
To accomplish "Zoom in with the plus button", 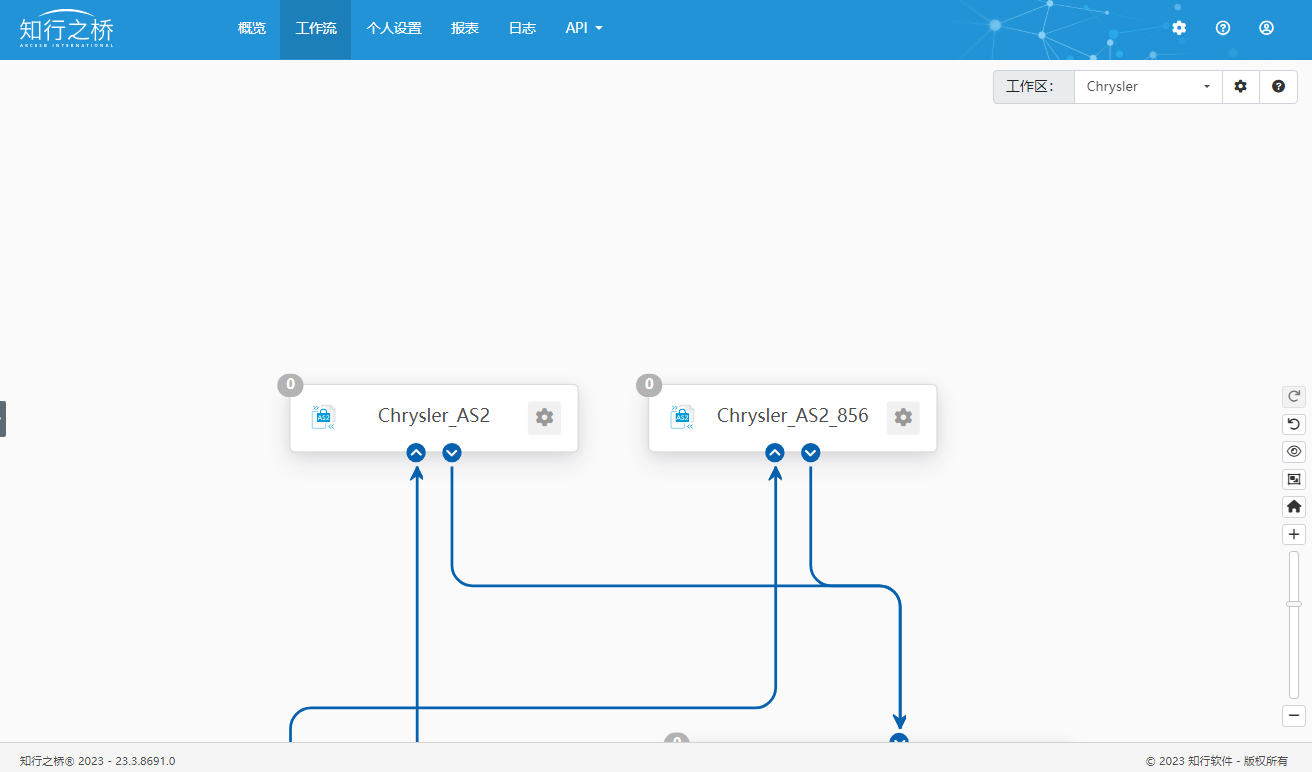I will [x=1294, y=534].
